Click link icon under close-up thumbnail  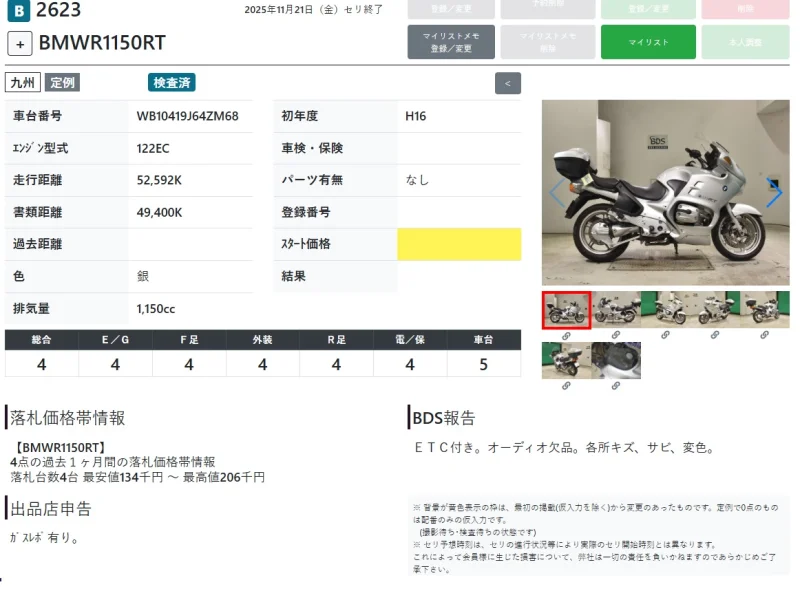click(x=615, y=386)
